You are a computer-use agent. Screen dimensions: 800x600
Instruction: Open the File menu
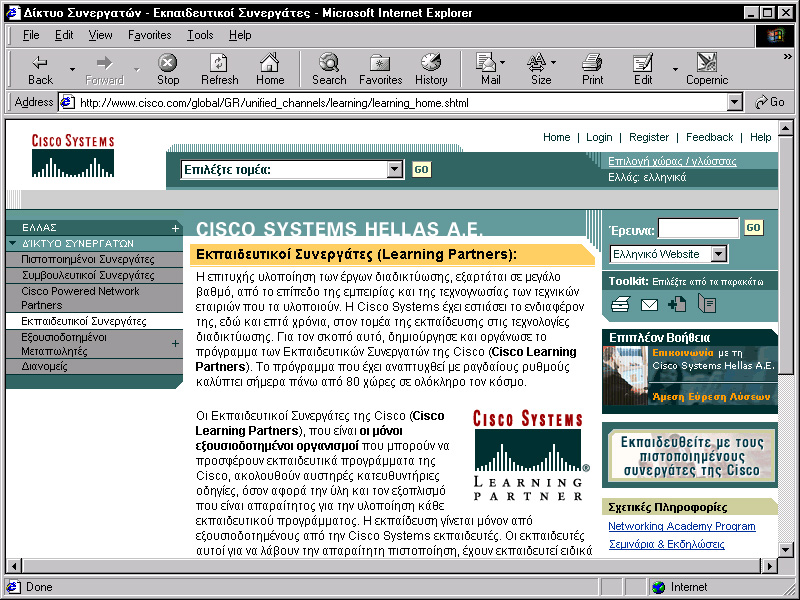pos(31,35)
